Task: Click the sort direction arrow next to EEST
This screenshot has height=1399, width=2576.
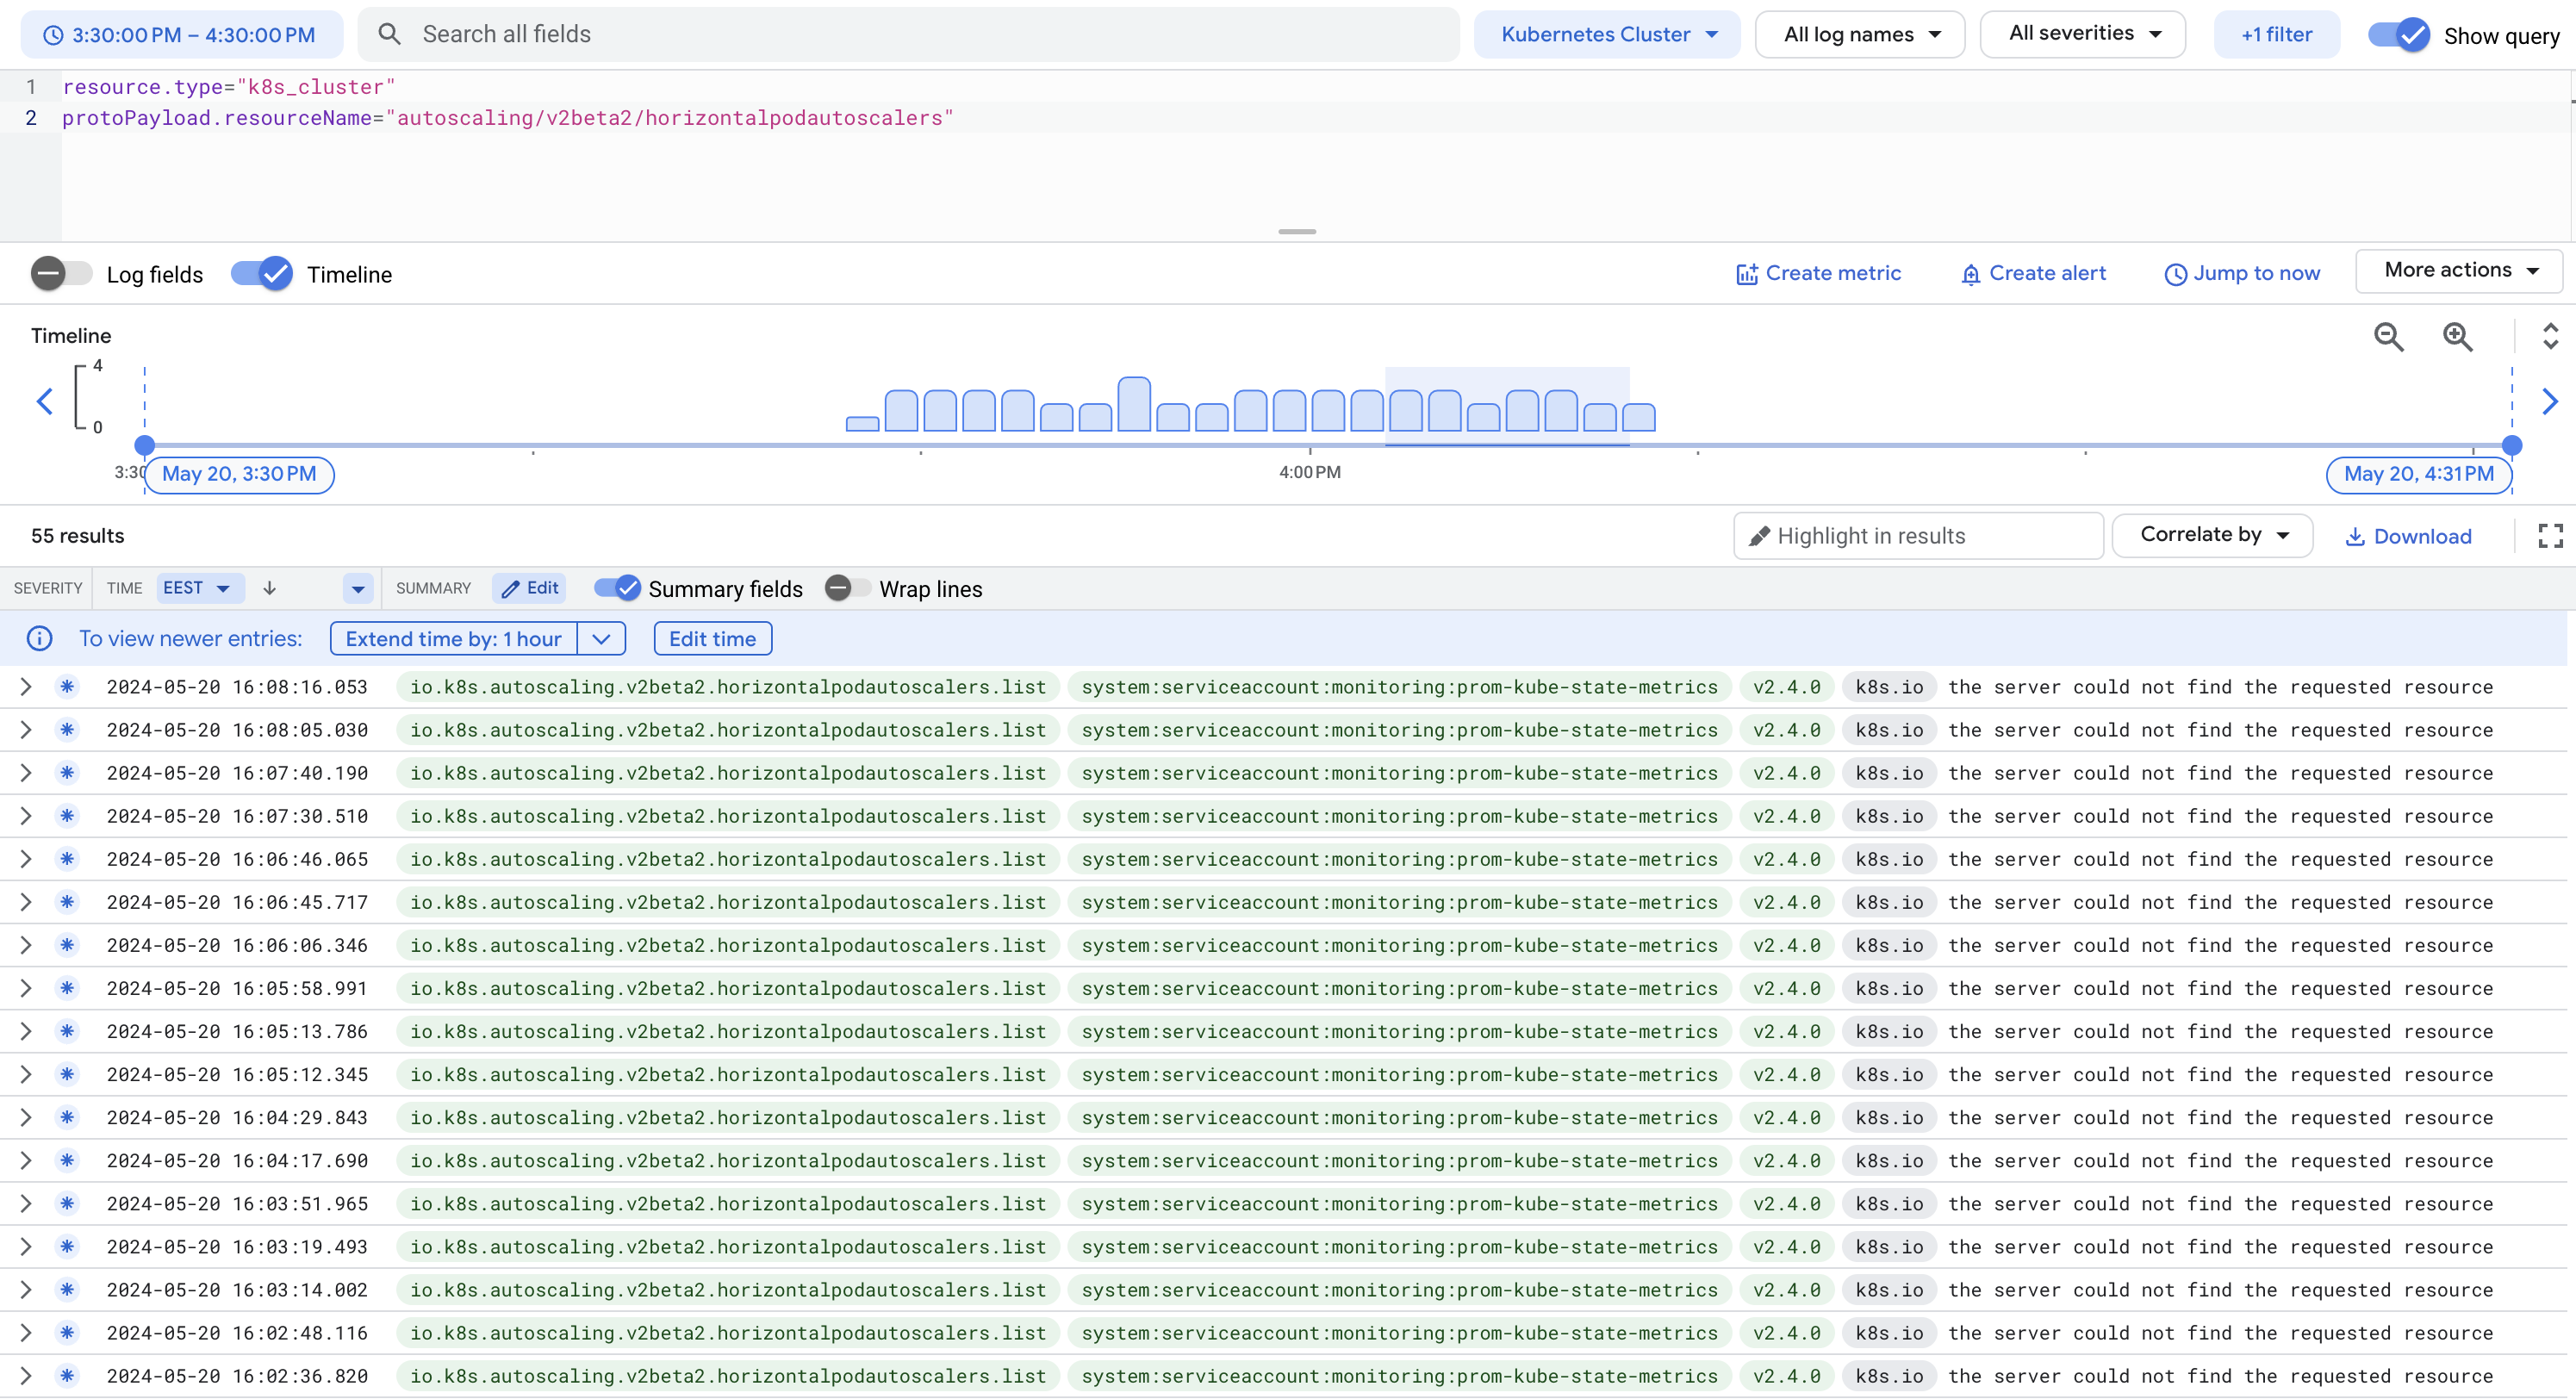Action: [269, 588]
